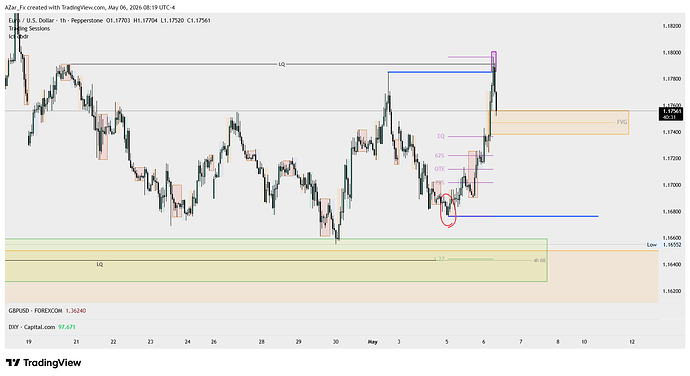Screen dimensions: 690x376
Task: Click the 1.17400 price axis label
Action: click(671, 132)
